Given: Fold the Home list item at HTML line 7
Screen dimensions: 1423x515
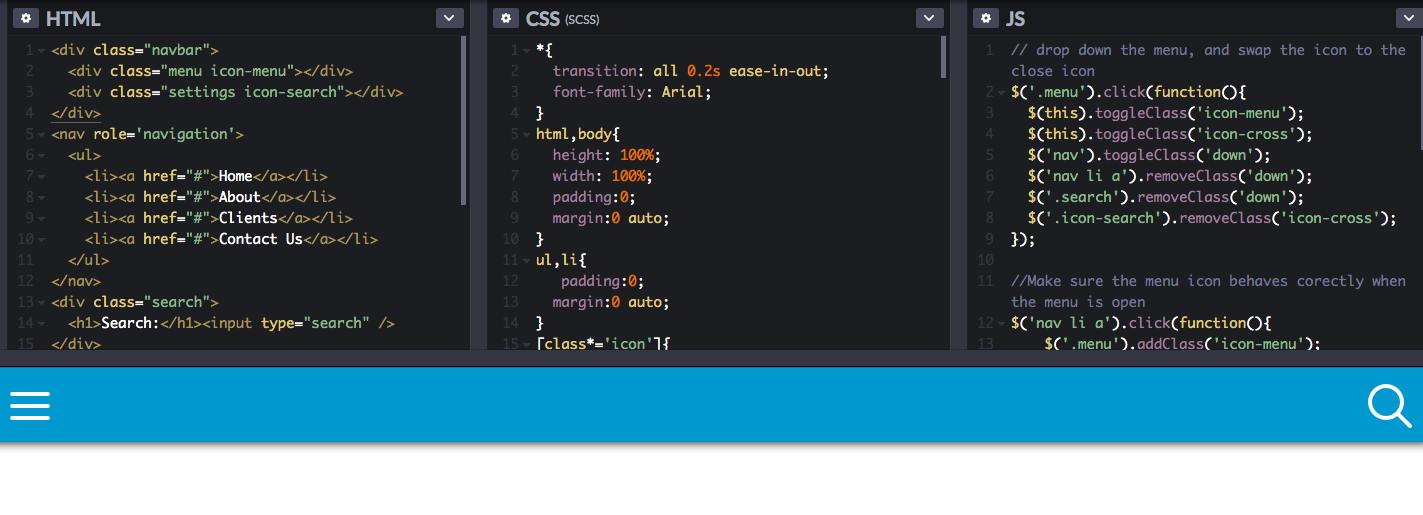Looking at the screenshot, I should click(x=41, y=176).
